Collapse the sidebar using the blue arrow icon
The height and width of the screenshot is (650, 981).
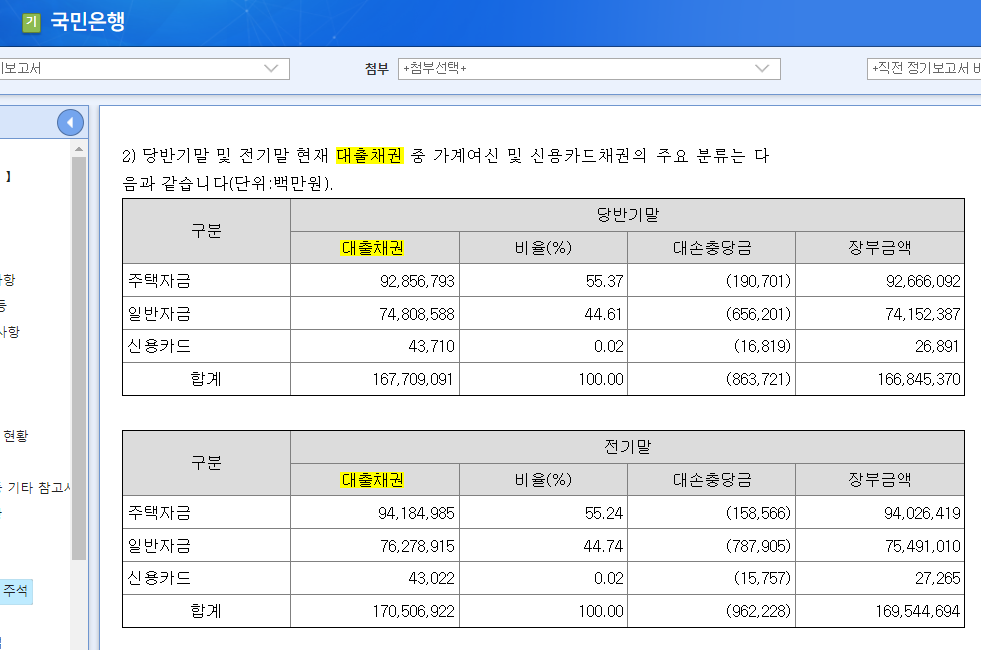click(69, 121)
